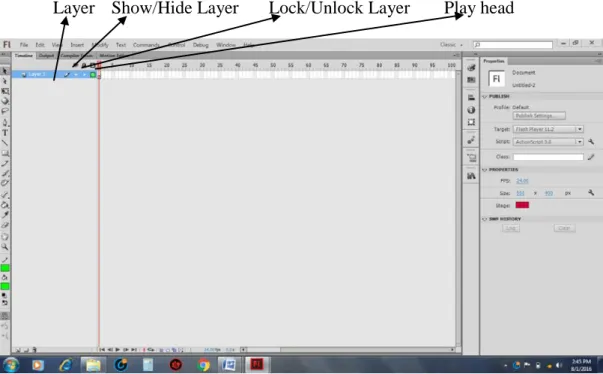
Task: Select the Deco tool
Action: (x=5, y=183)
